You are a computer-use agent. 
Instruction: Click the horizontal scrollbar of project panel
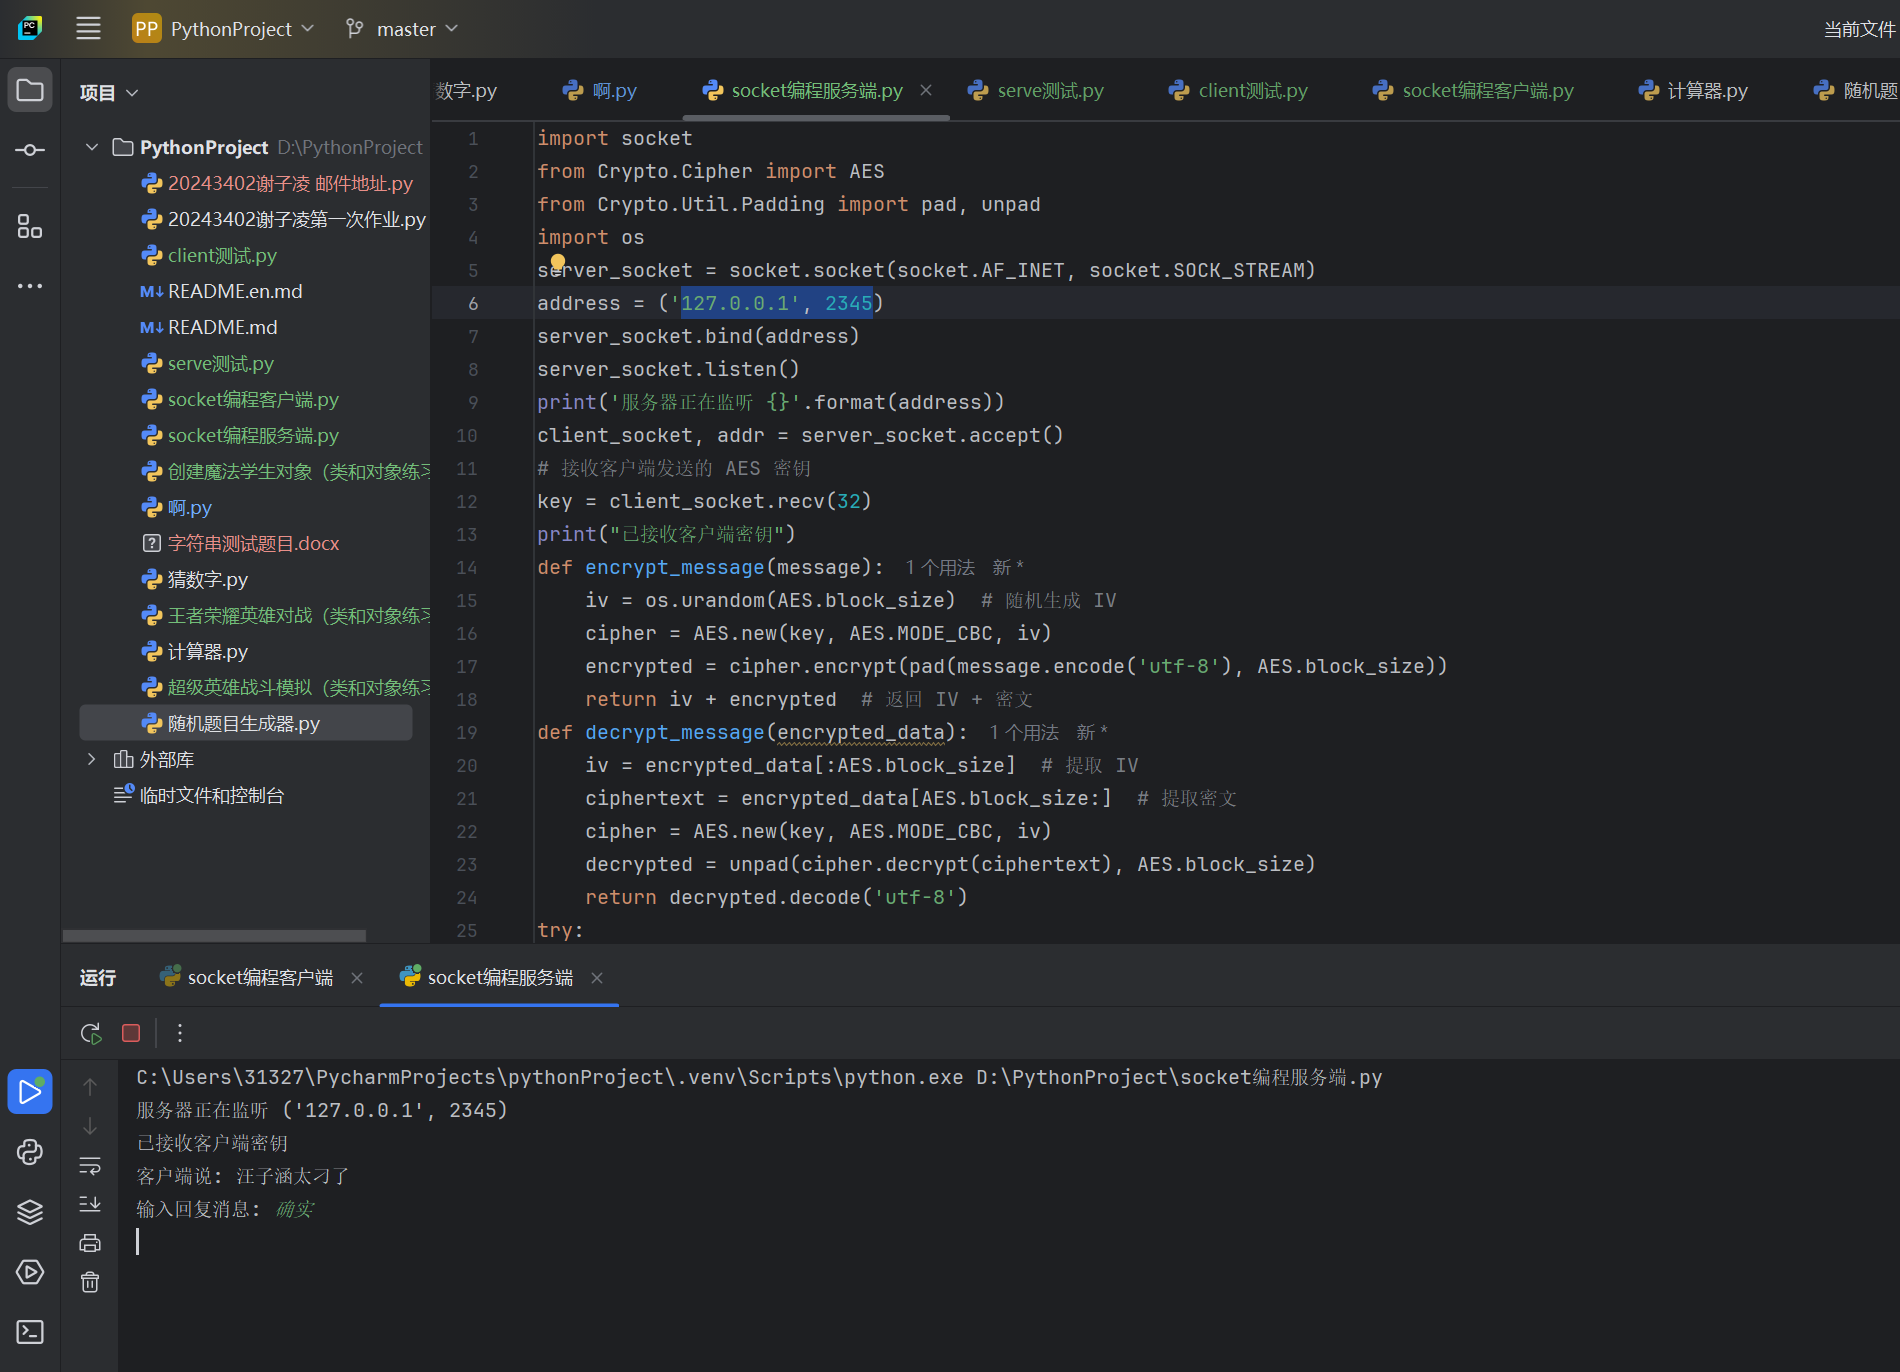pyautogui.click(x=214, y=936)
